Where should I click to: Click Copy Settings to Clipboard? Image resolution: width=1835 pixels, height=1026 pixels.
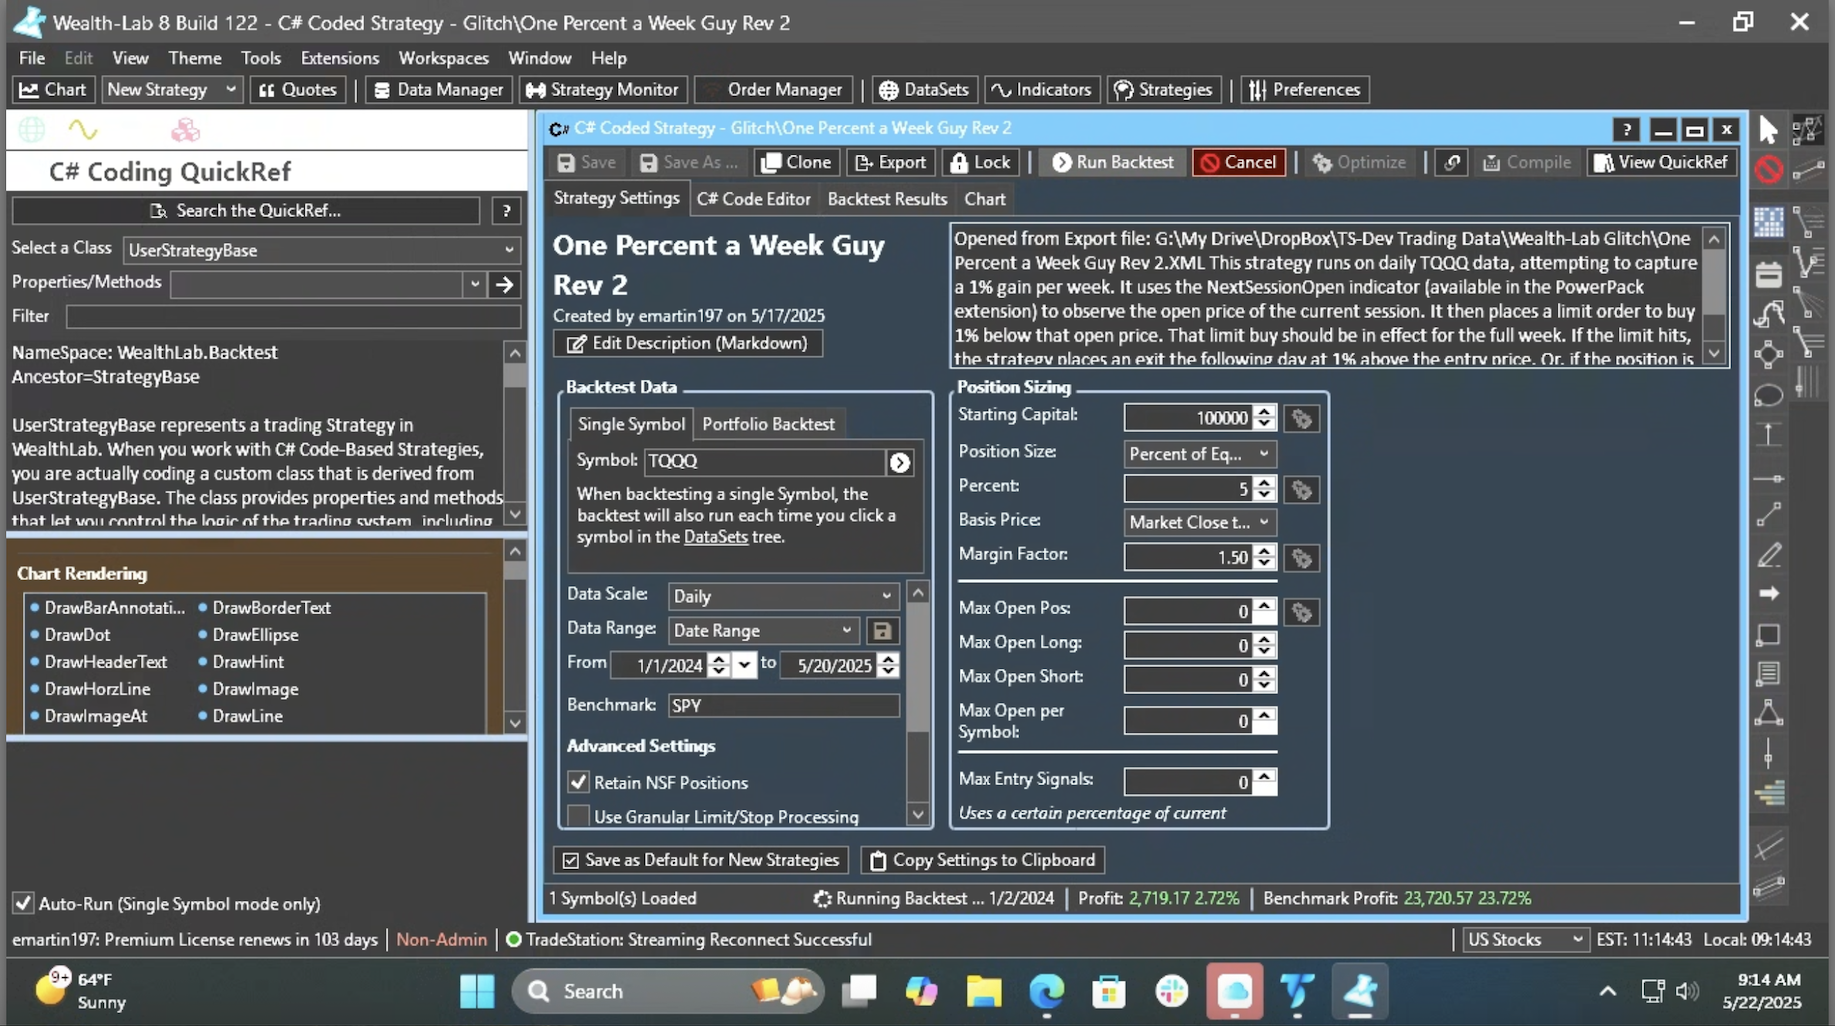coord(982,860)
